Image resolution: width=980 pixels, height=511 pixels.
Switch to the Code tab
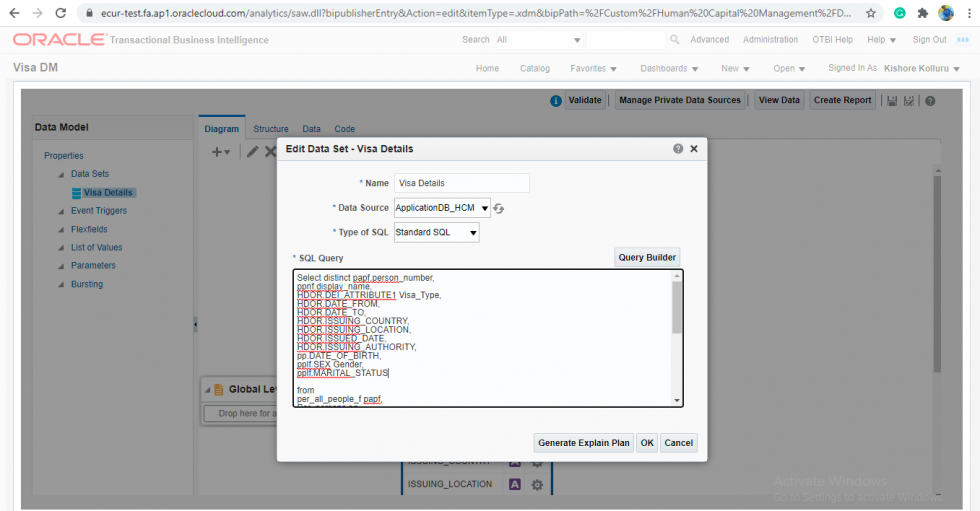tap(344, 129)
